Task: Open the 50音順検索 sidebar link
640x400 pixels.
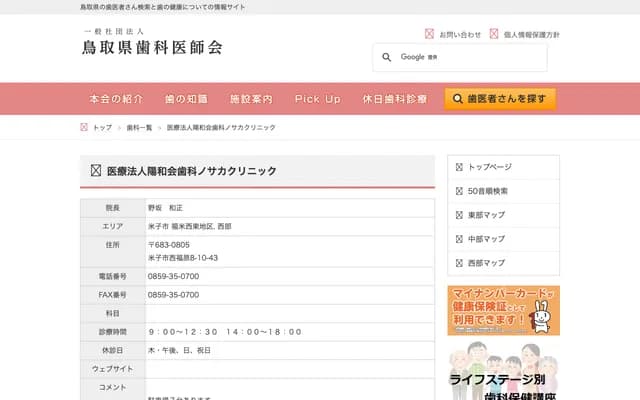Action: (x=487, y=191)
